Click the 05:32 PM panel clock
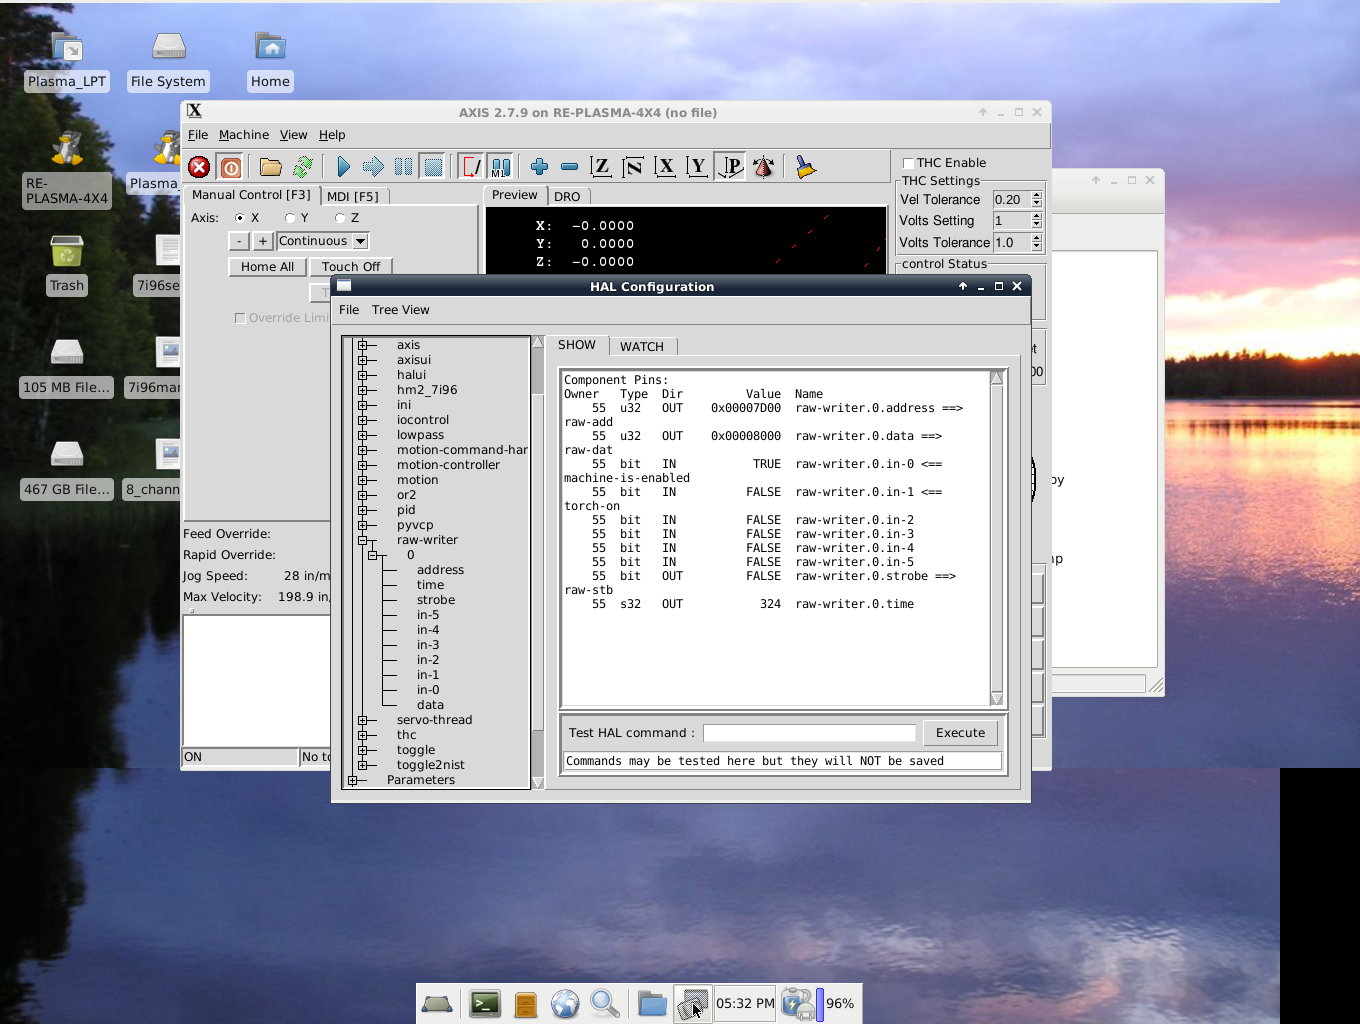Viewport: 1360px width, 1024px height. coord(745,1003)
